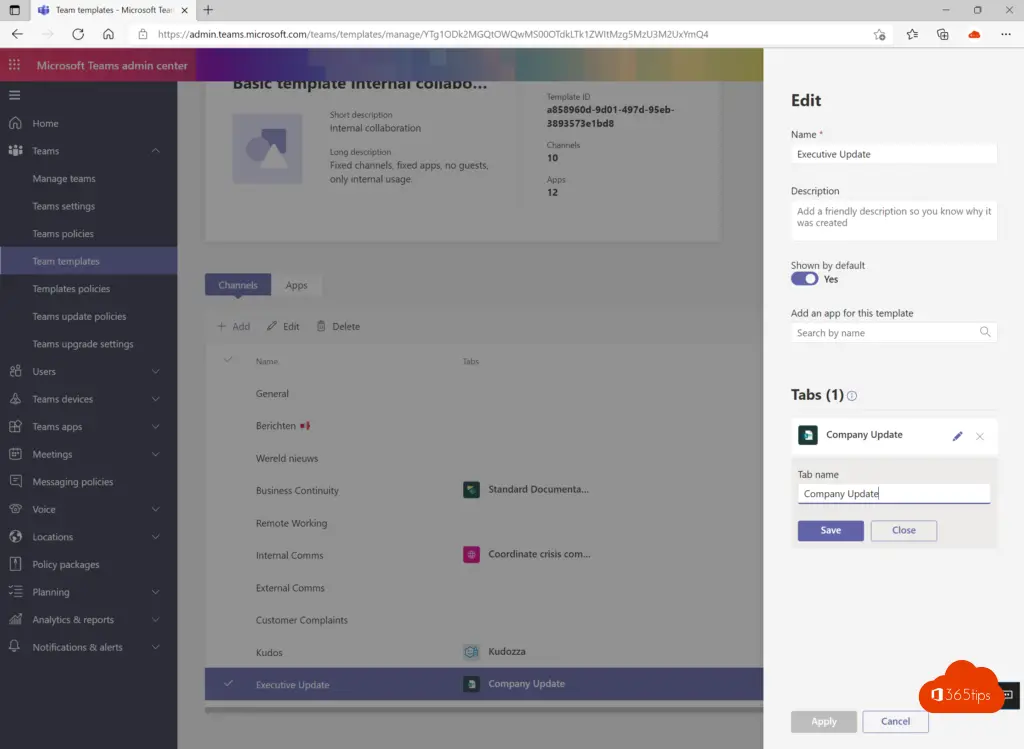Open Templates policies in sidebar
Viewport: 1024px width, 749px height.
(x=71, y=289)
